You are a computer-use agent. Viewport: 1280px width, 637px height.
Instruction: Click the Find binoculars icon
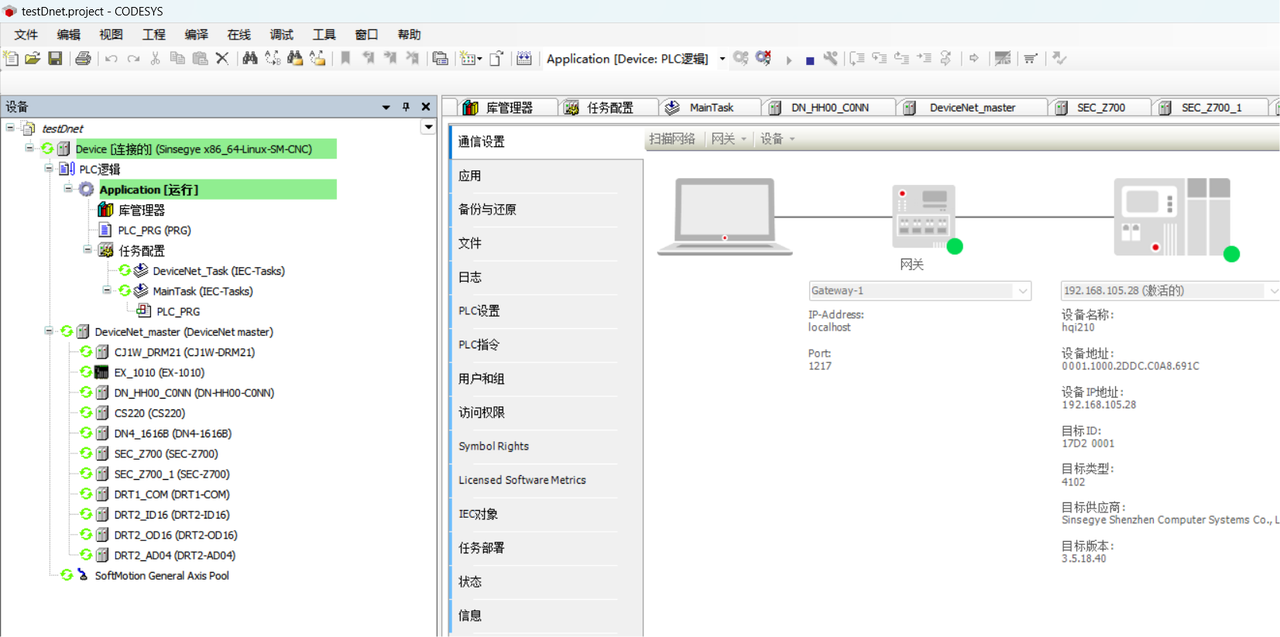[x=249, y=59]
